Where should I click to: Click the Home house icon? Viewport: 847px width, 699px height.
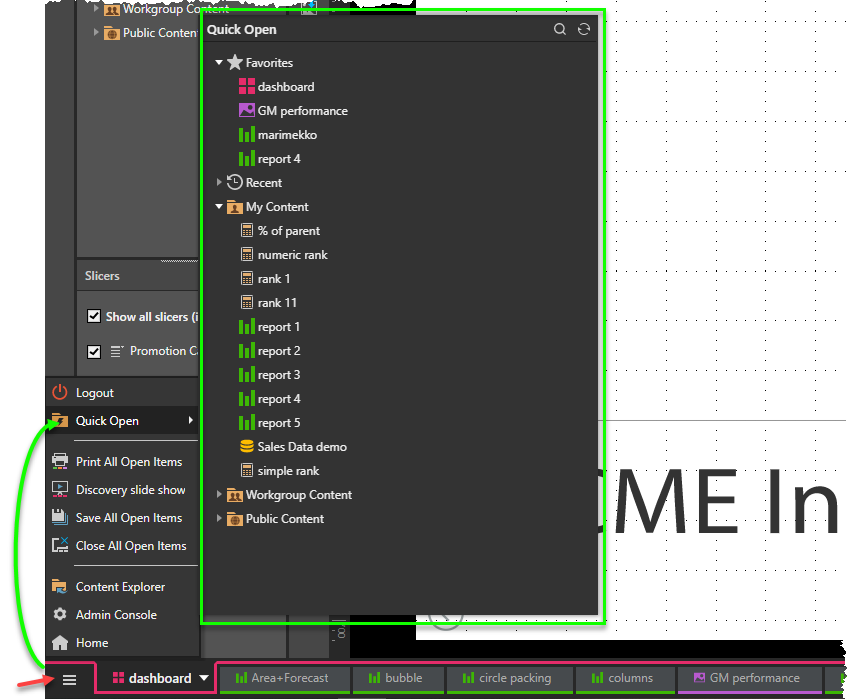point(60,643)
